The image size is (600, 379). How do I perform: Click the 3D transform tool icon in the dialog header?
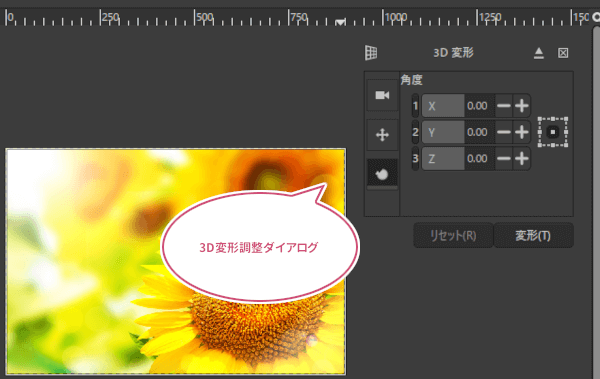(x=371, y=53)
